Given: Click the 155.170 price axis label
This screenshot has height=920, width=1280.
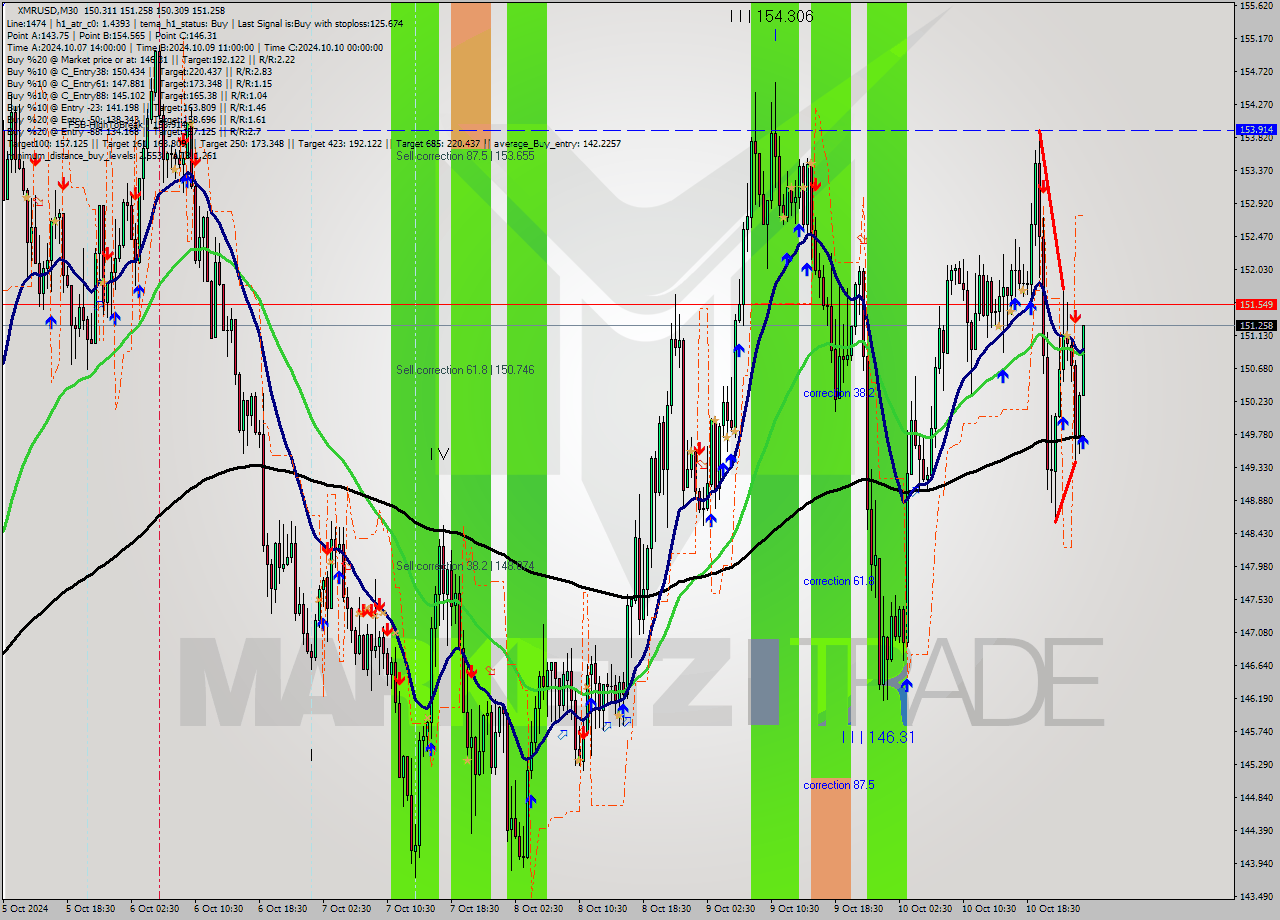Looking at the screenshot, I should [1256, 39].
